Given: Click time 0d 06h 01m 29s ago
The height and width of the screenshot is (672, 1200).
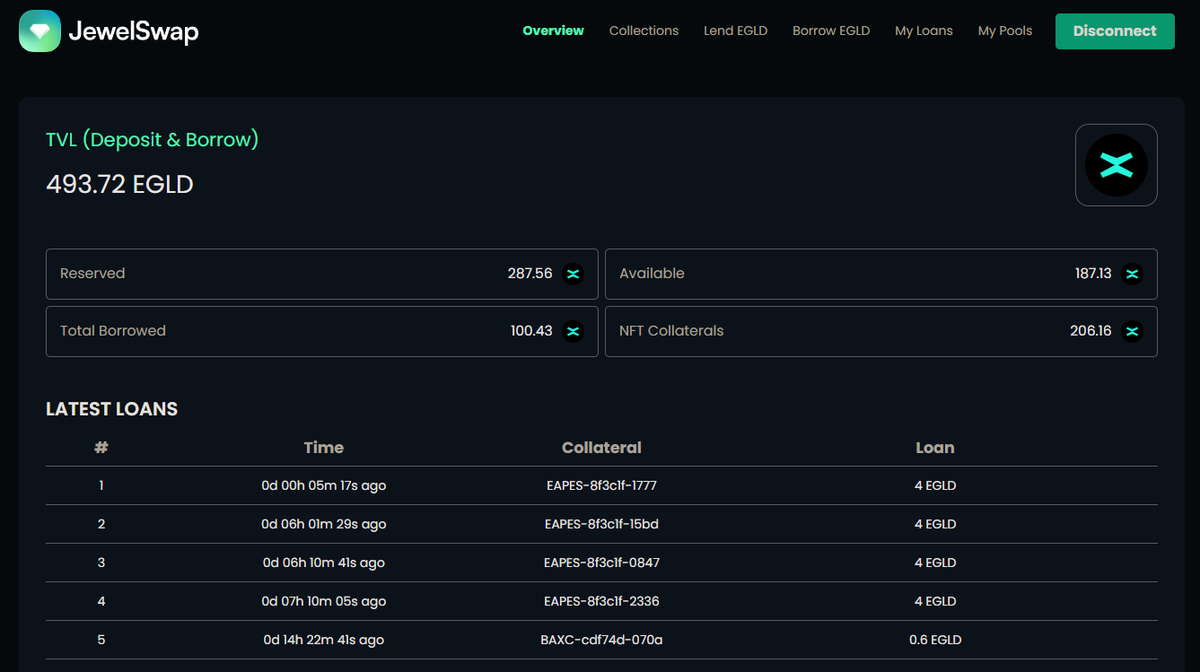Looking at the screenshot, I should tap(324, 524).
